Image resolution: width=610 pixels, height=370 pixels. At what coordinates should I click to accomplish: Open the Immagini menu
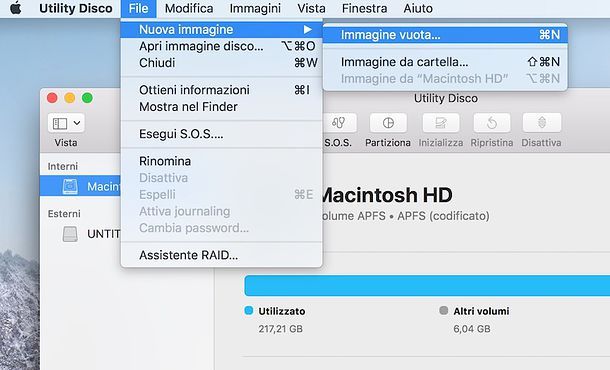[255, 8]
